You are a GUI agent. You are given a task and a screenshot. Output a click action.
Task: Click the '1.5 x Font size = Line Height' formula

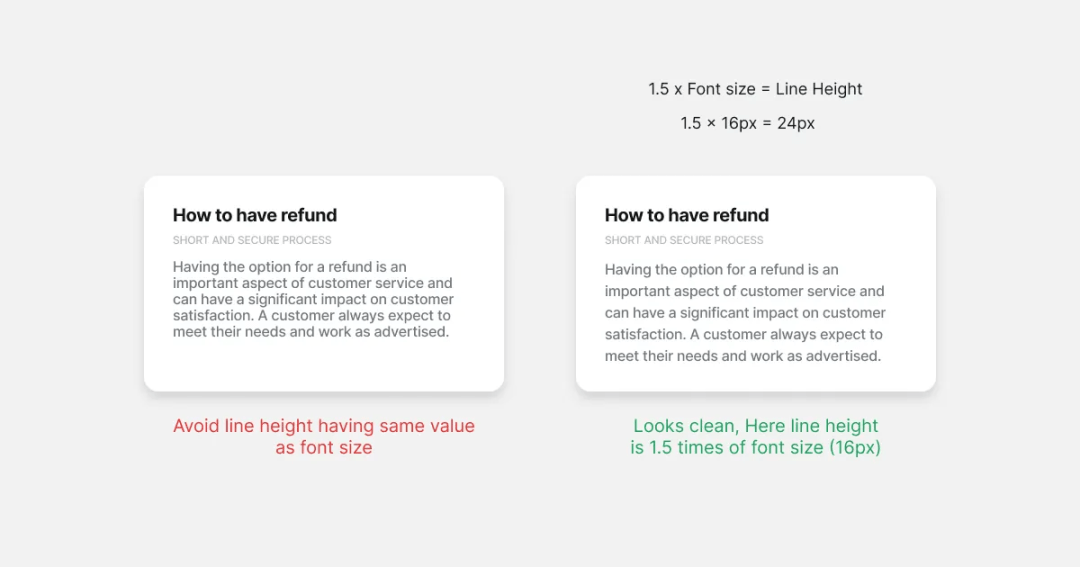tap(755, 89)
